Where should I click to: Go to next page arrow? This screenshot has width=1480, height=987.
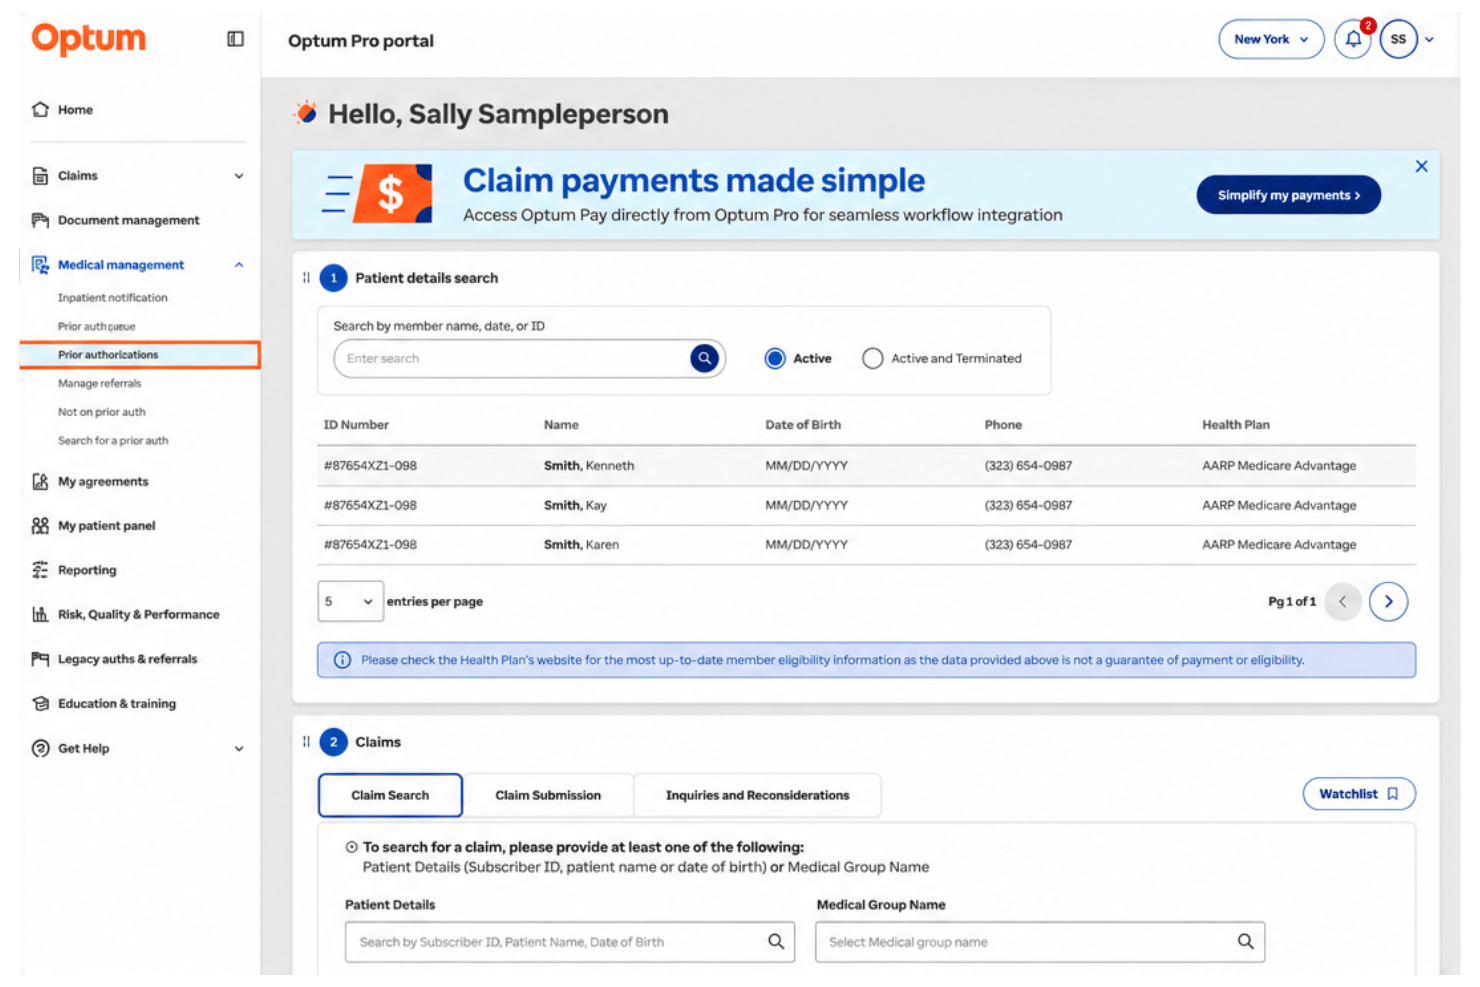(x=1388, y=602)
